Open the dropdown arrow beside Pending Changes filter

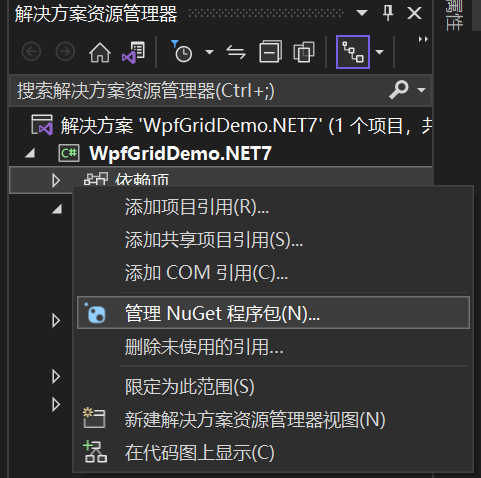point(209,52)
